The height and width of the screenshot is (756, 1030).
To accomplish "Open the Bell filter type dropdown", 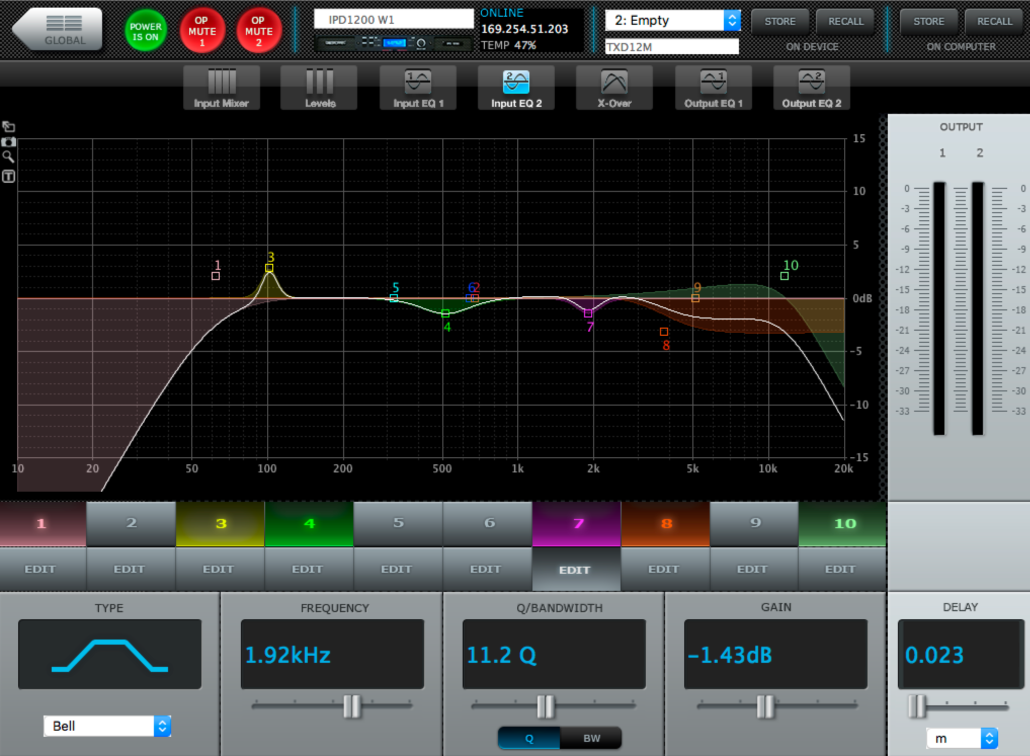I will click(x=107, y=726).
